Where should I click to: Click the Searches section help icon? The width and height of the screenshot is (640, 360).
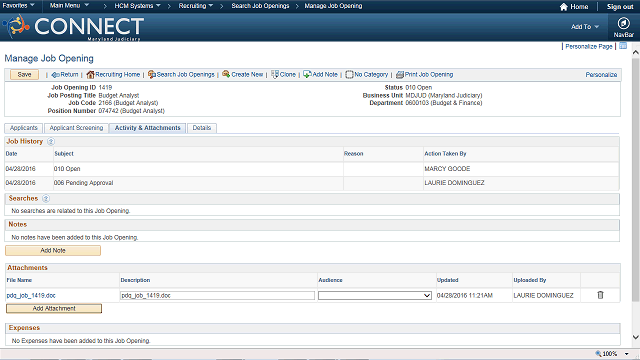46,199
